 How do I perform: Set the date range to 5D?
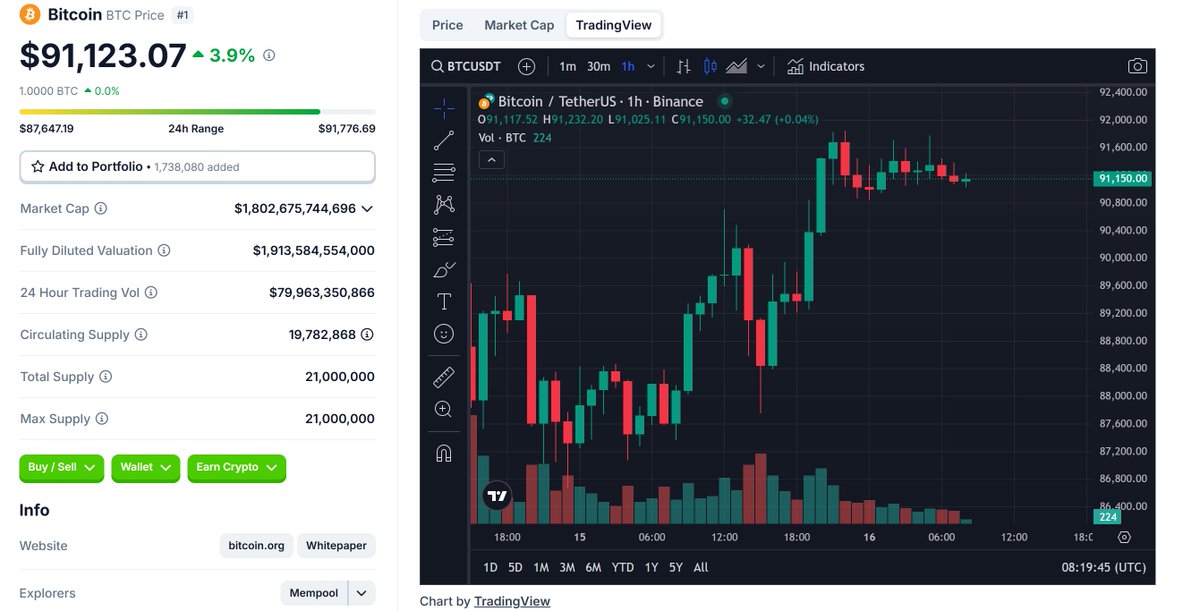pyautogui.click(x=515, y=567)
